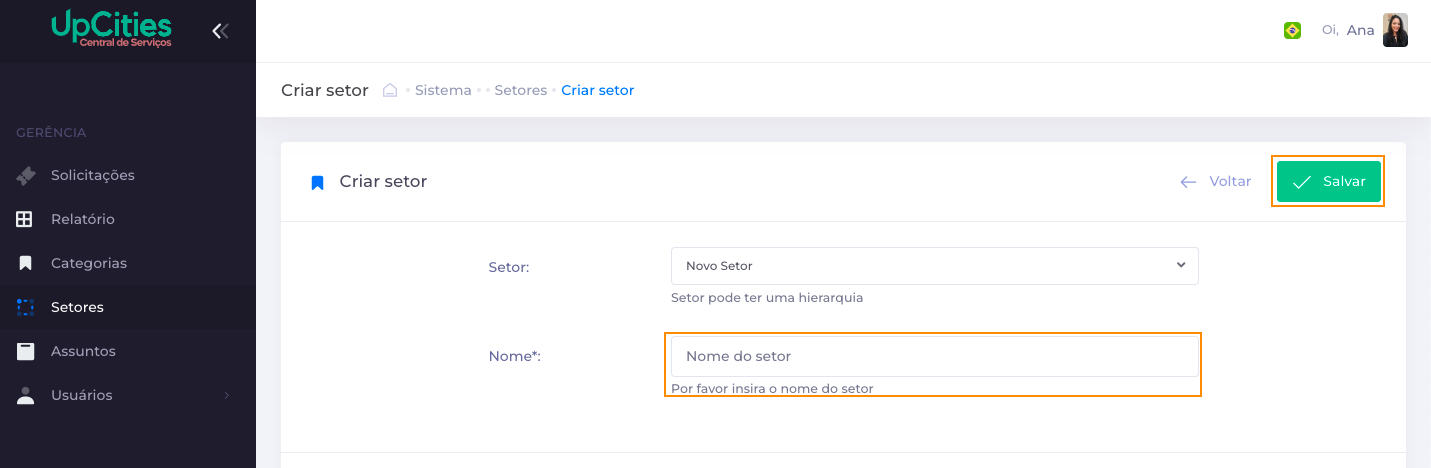Focus the Nome do setor input field
1431x468 pixels.
coord(934,356)
